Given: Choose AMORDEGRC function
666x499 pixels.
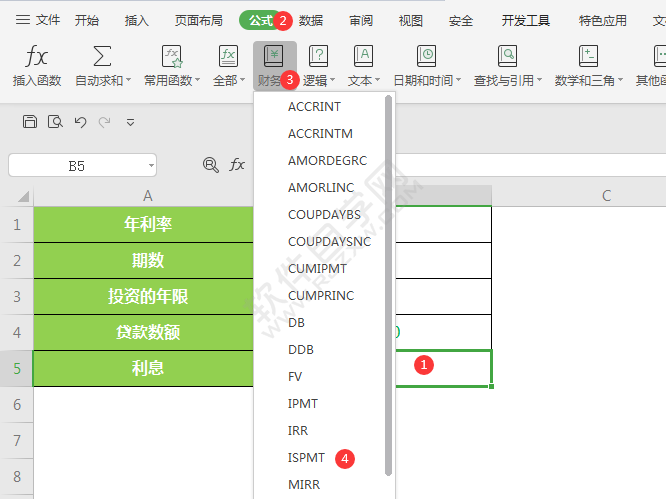Looking at the screenshot, I should click(x=327, y=161).
